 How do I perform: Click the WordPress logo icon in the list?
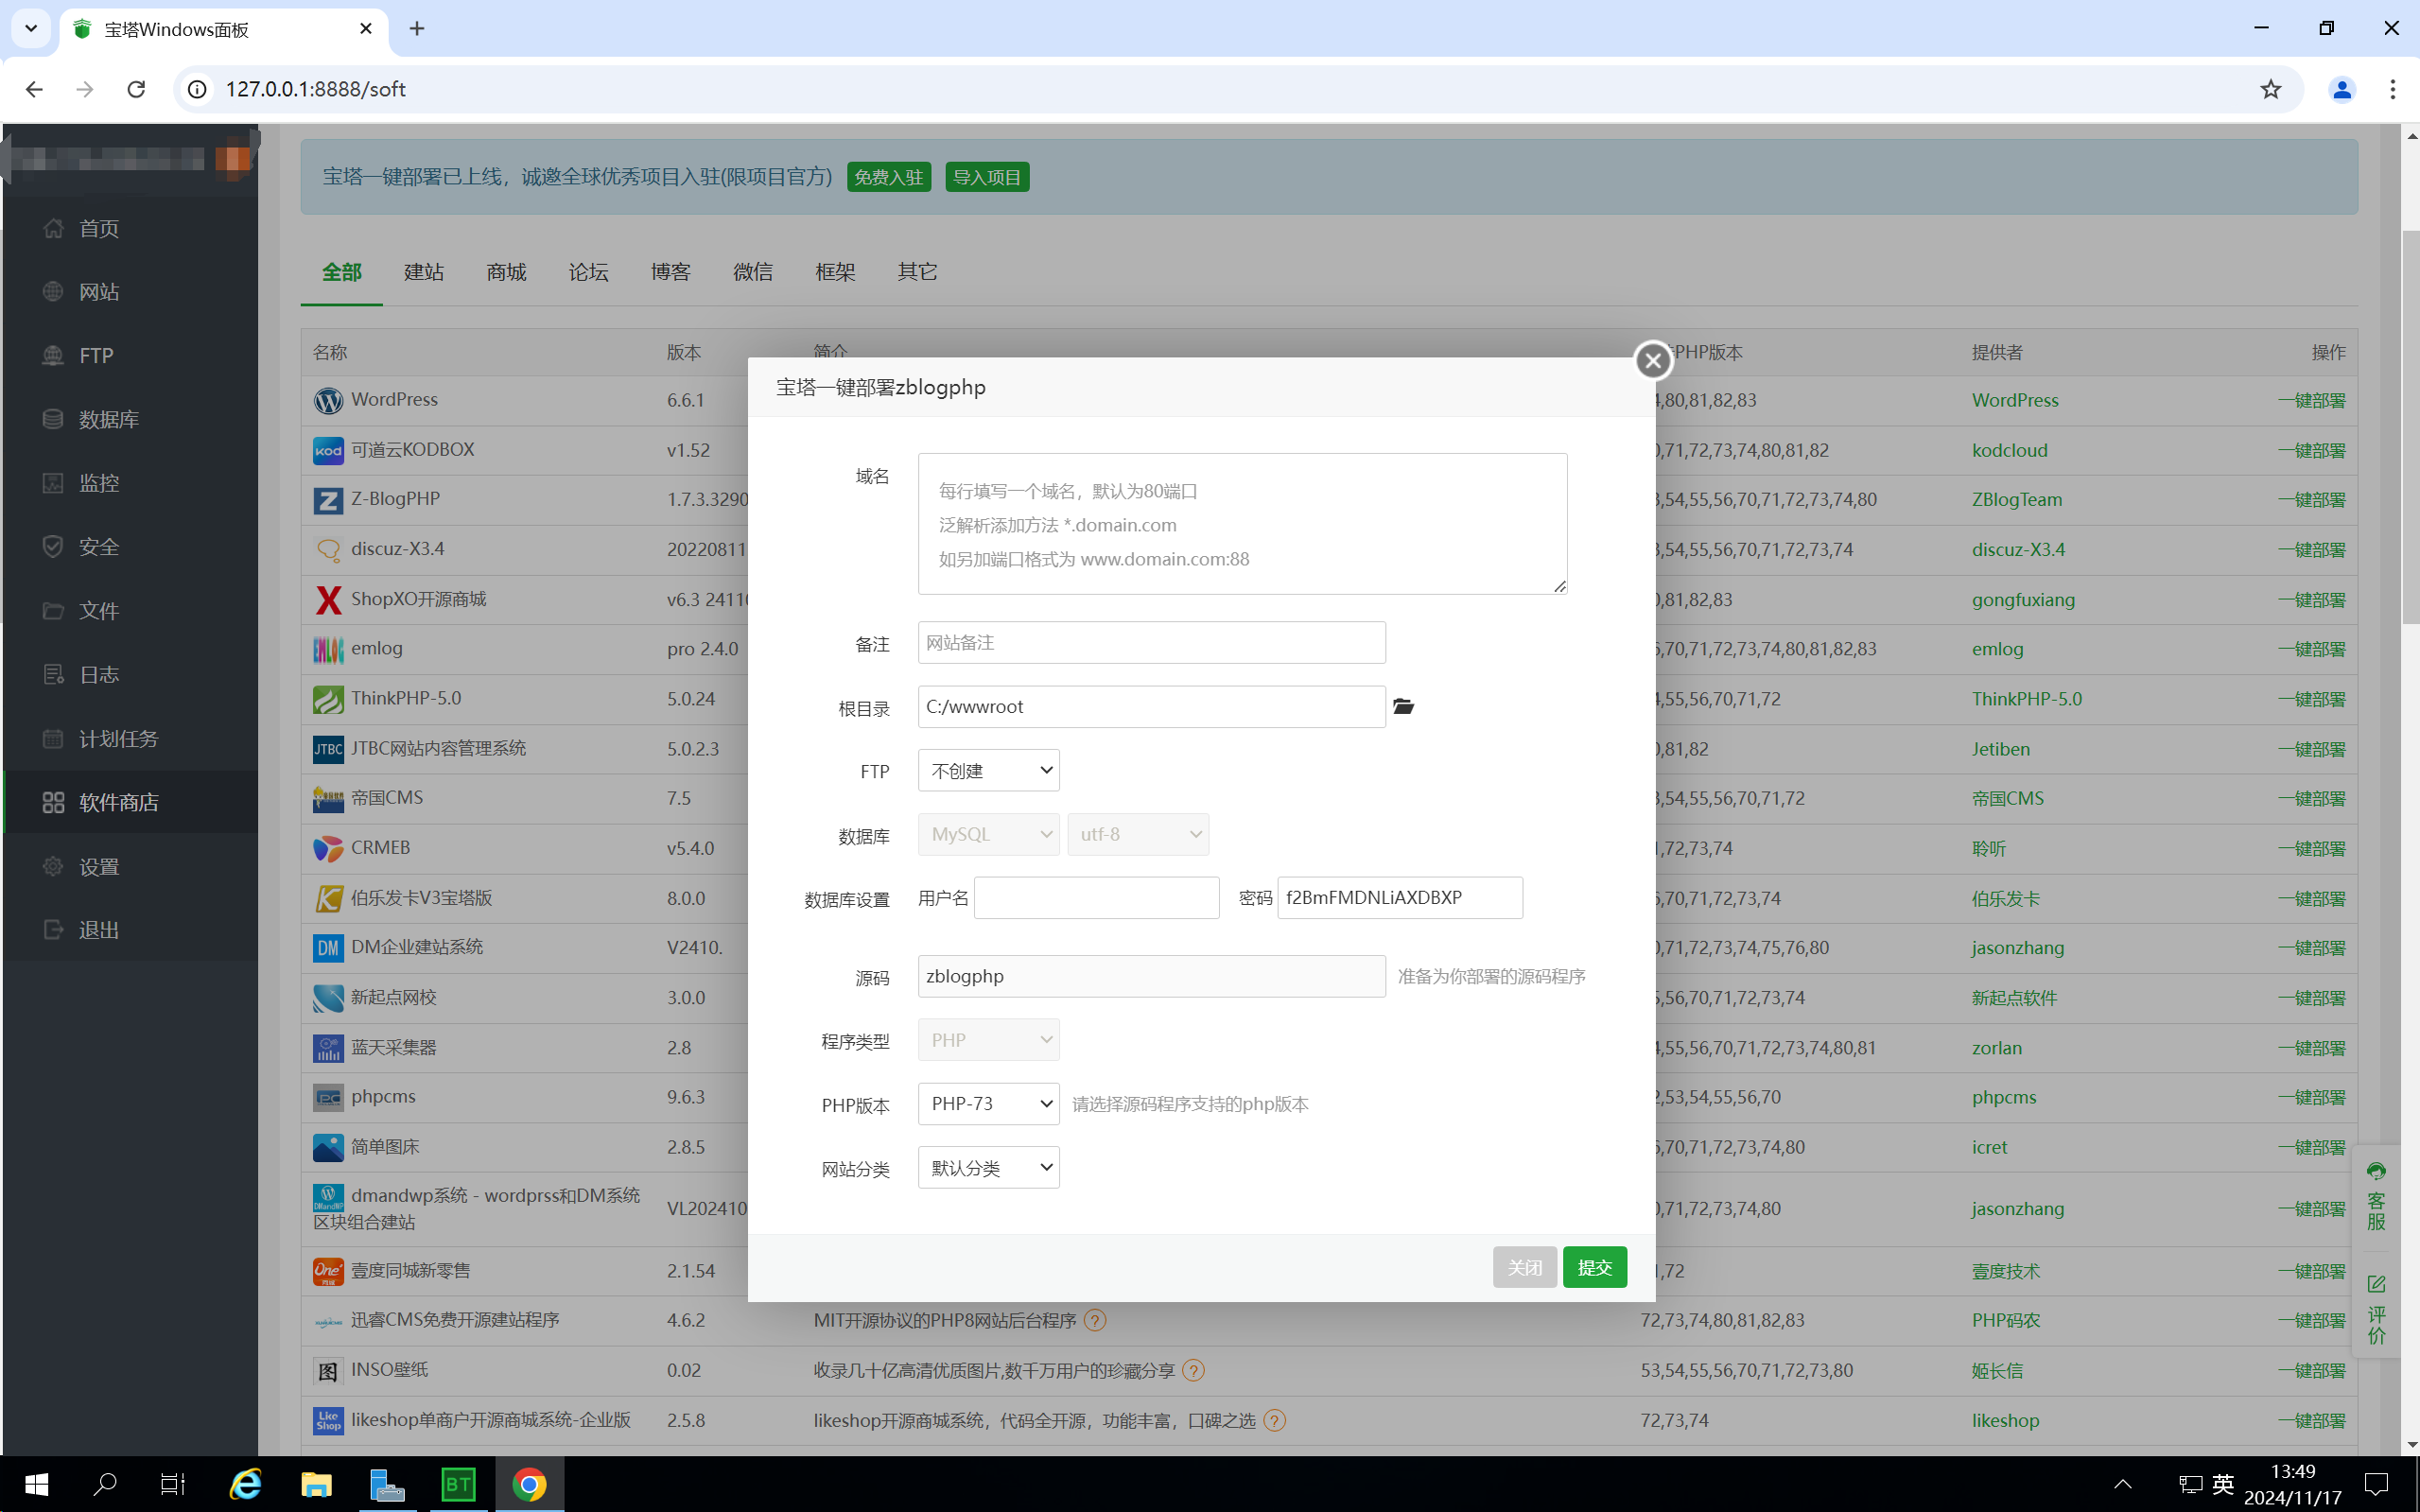328,400
